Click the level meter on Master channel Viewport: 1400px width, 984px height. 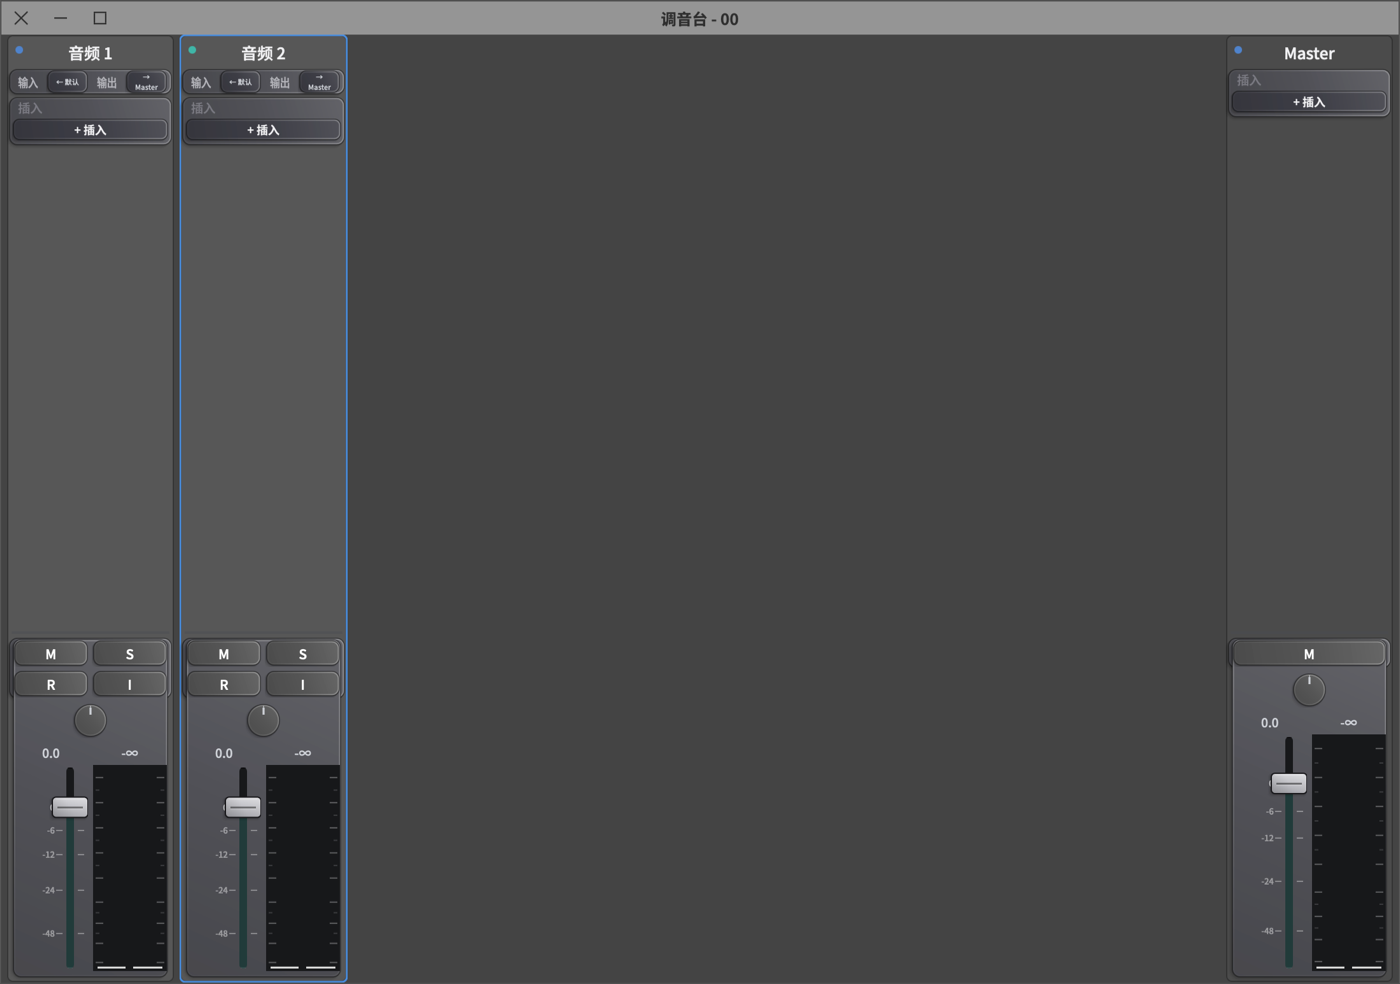pyautogui.click(x=1349, y=852)
